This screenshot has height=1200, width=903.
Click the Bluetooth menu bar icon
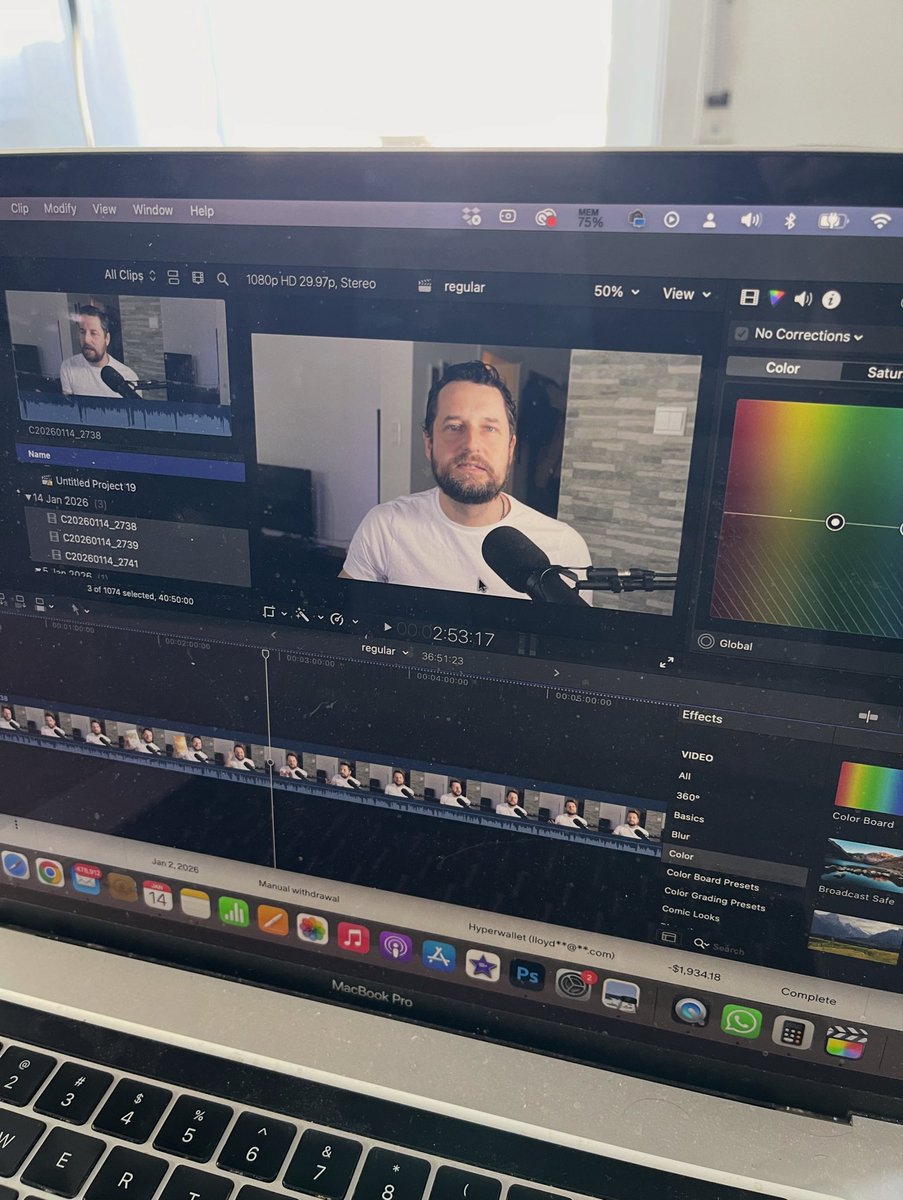789,220
